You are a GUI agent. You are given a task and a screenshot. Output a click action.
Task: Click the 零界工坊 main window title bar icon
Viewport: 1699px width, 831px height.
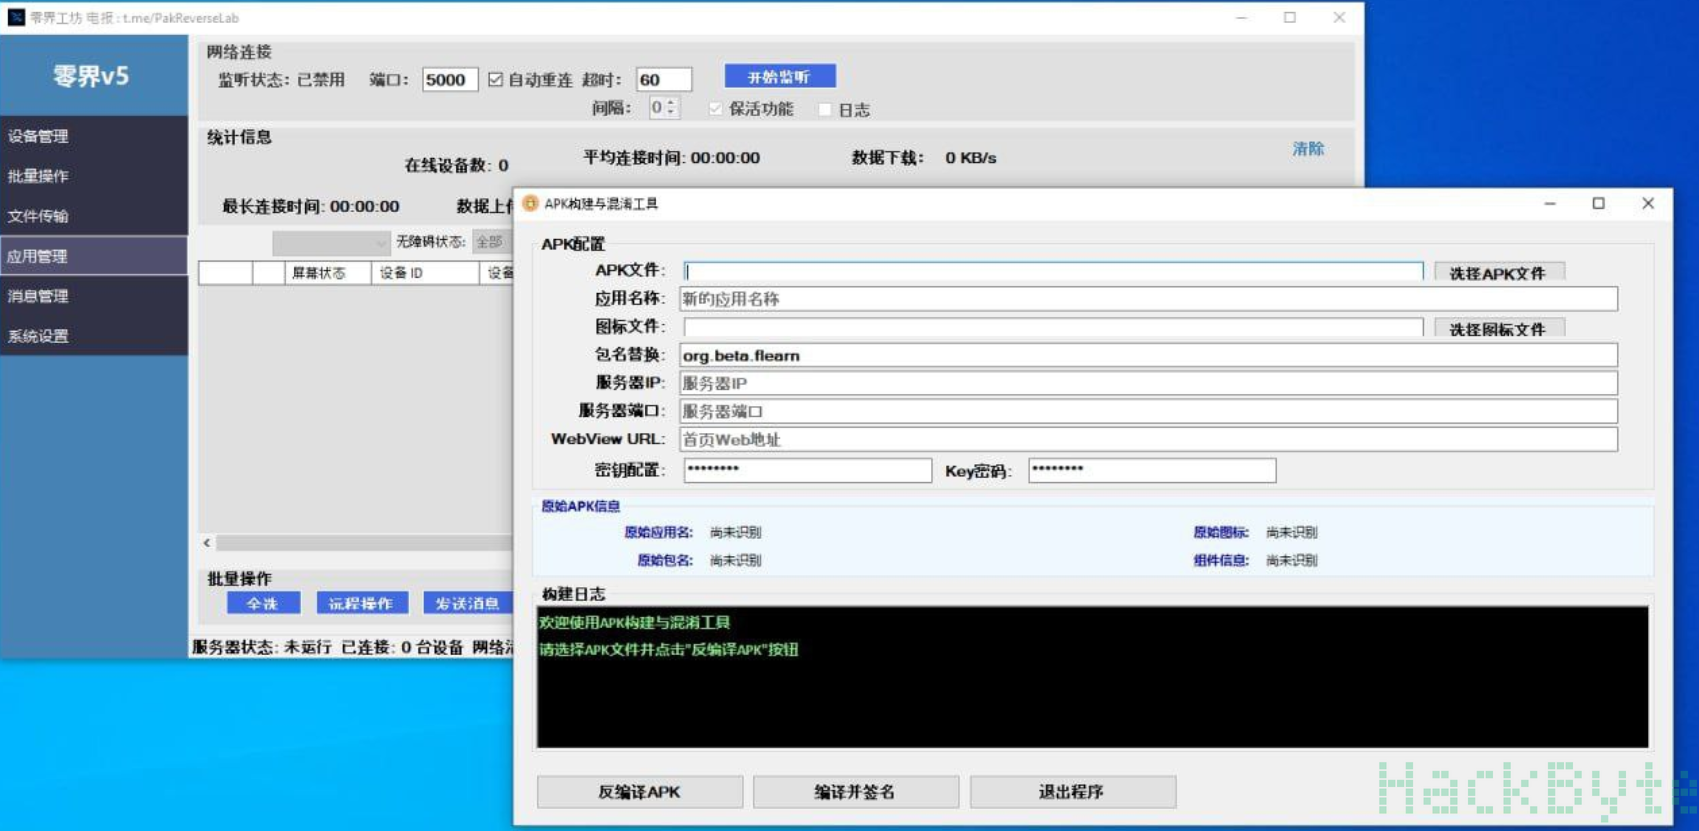16,17
